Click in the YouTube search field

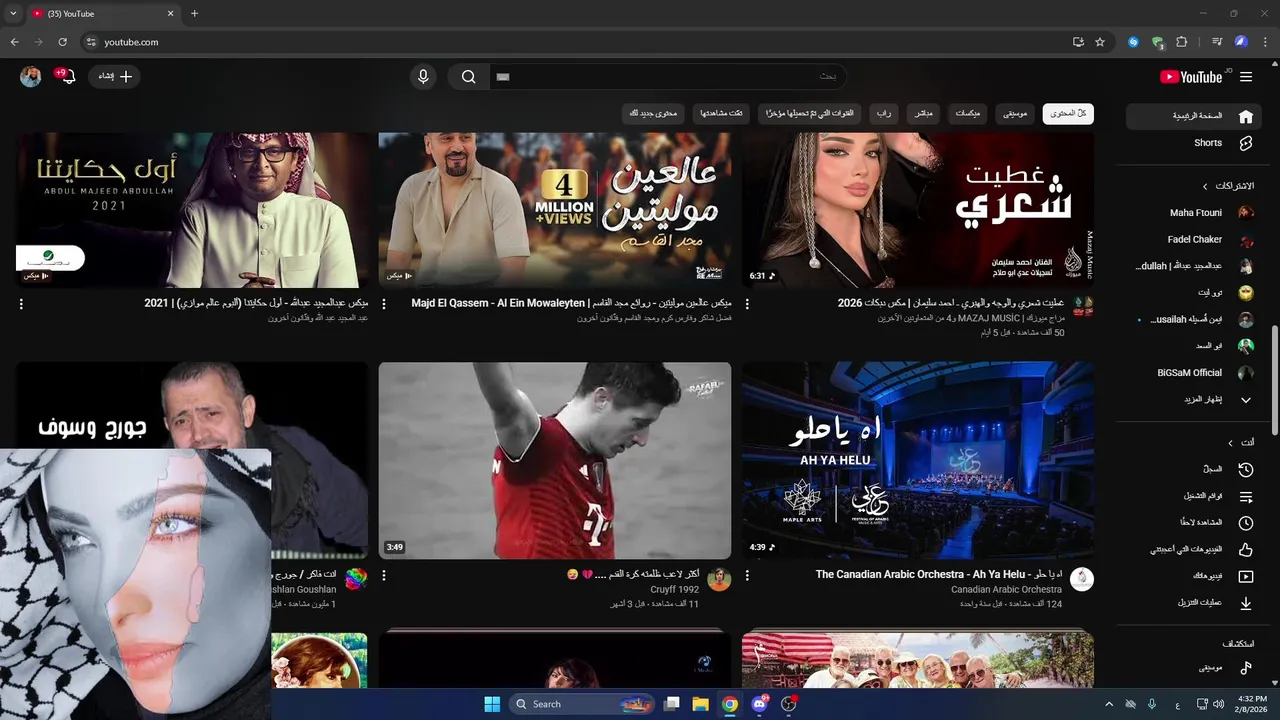tap(668, 77)
